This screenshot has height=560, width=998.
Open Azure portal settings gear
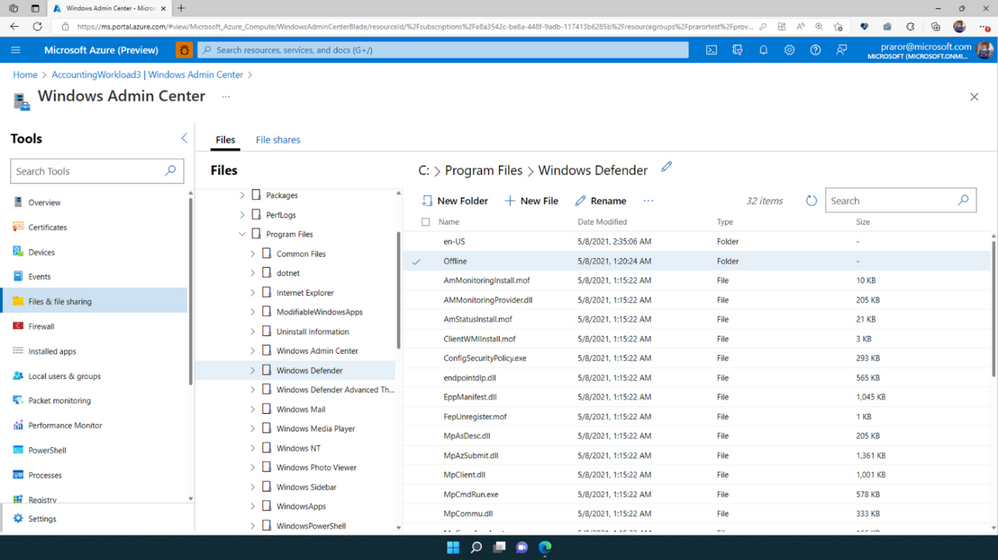[x=789, y=50]
